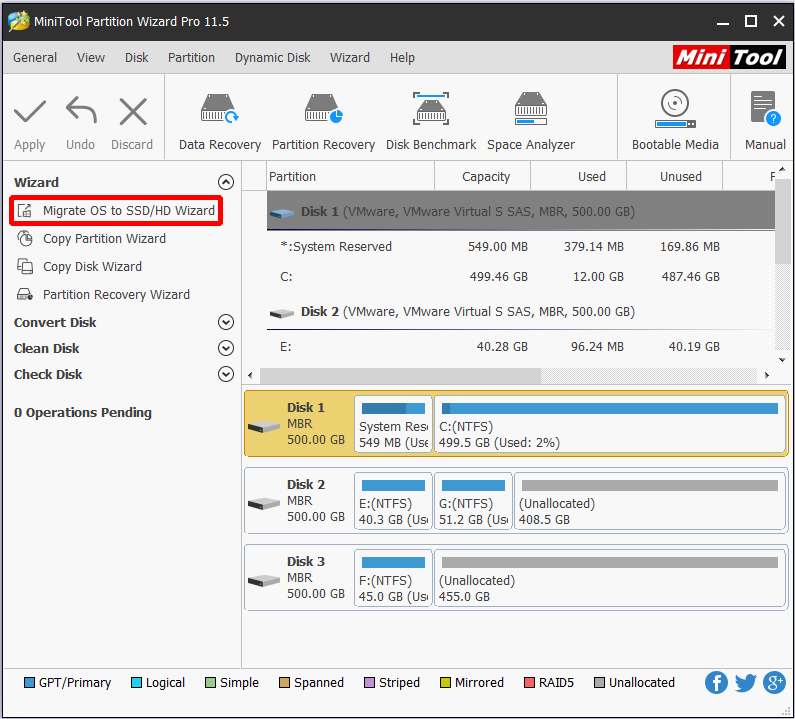Select 455.0 GB Unallocated block on Disk 3
Image resolution: width=795 pixels, height=719 pixels.
coord(609,579)
